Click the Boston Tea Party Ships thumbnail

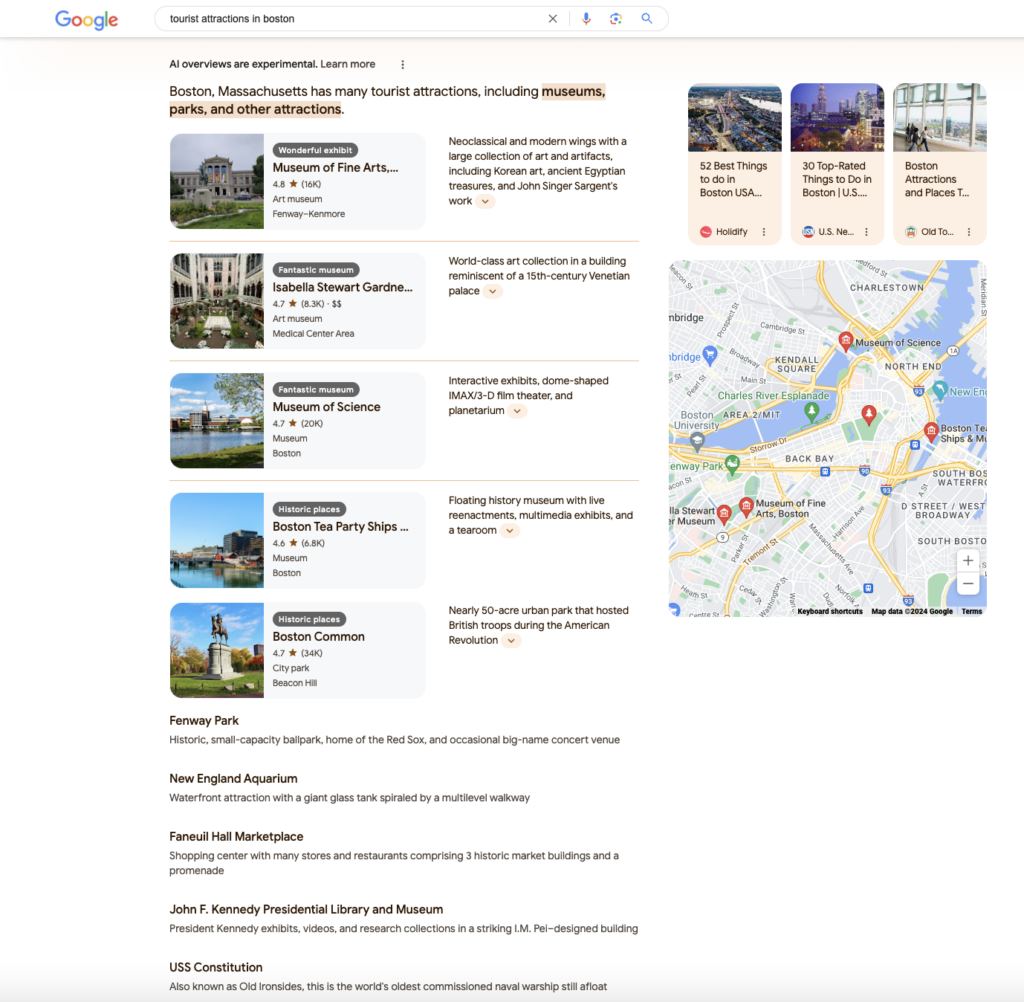click(x=217, y=540)
